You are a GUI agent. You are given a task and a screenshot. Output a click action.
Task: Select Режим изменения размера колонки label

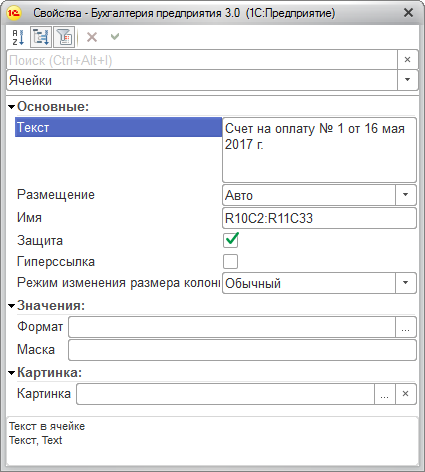pyautogui.click(x=118, y=283)
